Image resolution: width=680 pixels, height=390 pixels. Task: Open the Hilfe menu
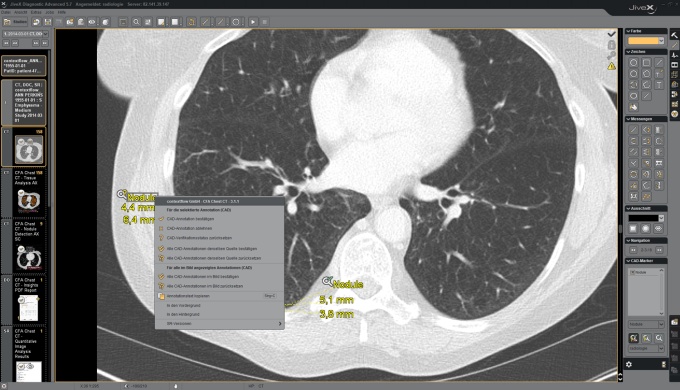pos(62,12)
